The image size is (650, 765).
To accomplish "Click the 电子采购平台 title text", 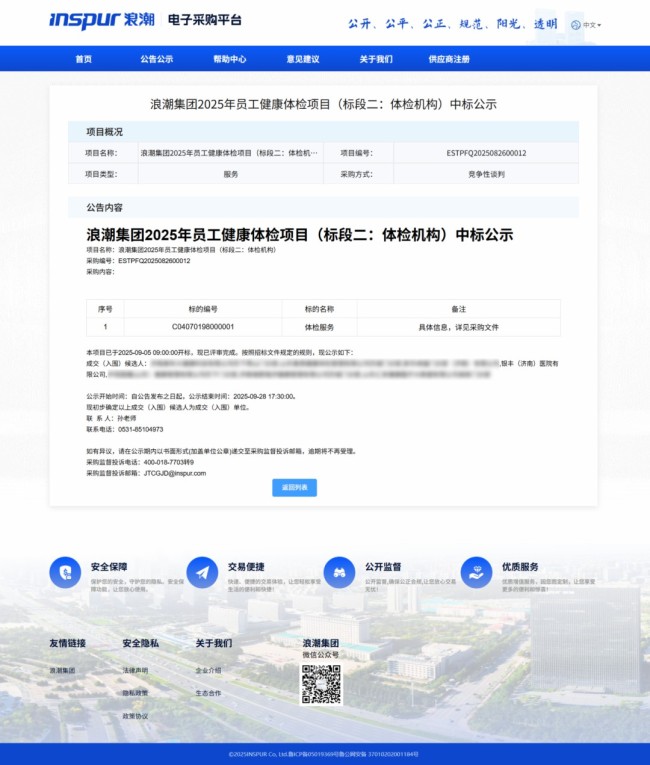I will pyautogui.click(x=205, y=20).
